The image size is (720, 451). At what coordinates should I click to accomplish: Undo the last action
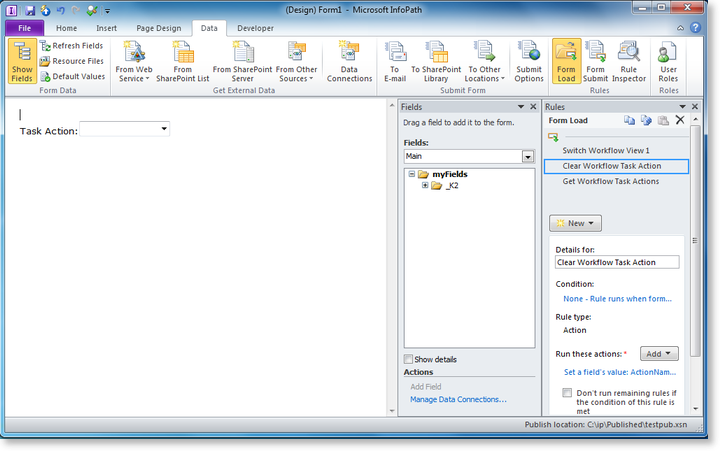(60, 10)
